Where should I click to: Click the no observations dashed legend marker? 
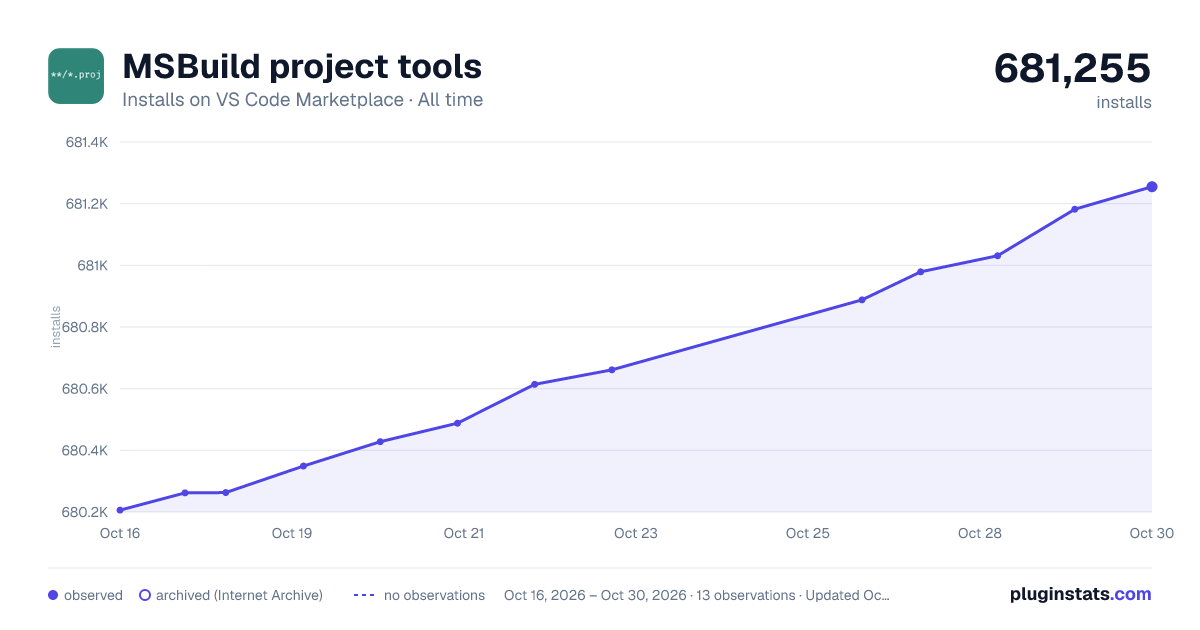(363, 595)
